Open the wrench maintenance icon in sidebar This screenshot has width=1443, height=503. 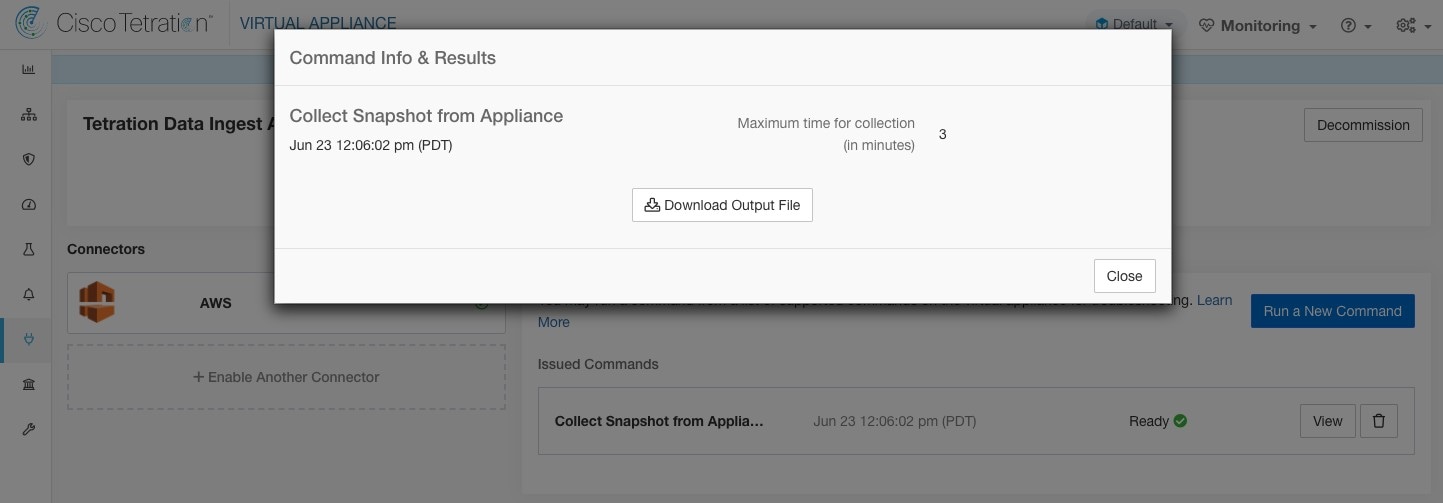pyautogui.click(x=28, y=429)
